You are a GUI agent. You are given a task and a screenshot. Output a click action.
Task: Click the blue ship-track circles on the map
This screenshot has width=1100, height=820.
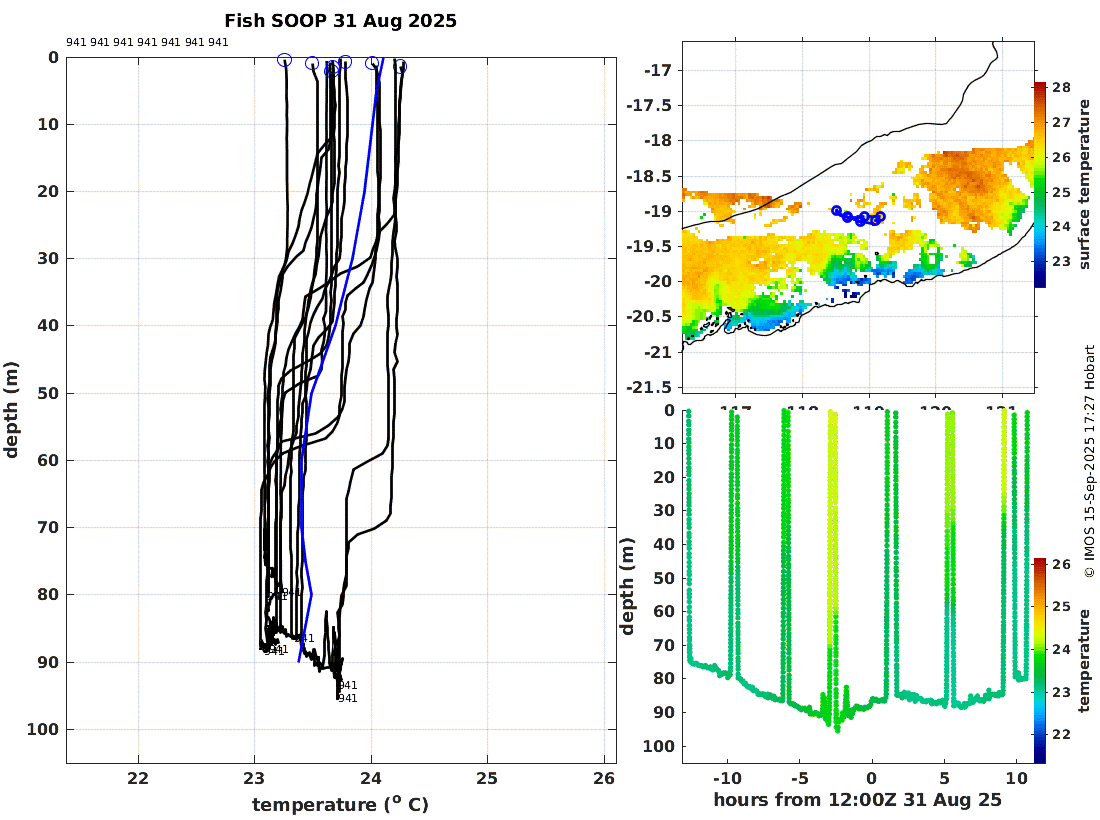click(x=858, y=216)
